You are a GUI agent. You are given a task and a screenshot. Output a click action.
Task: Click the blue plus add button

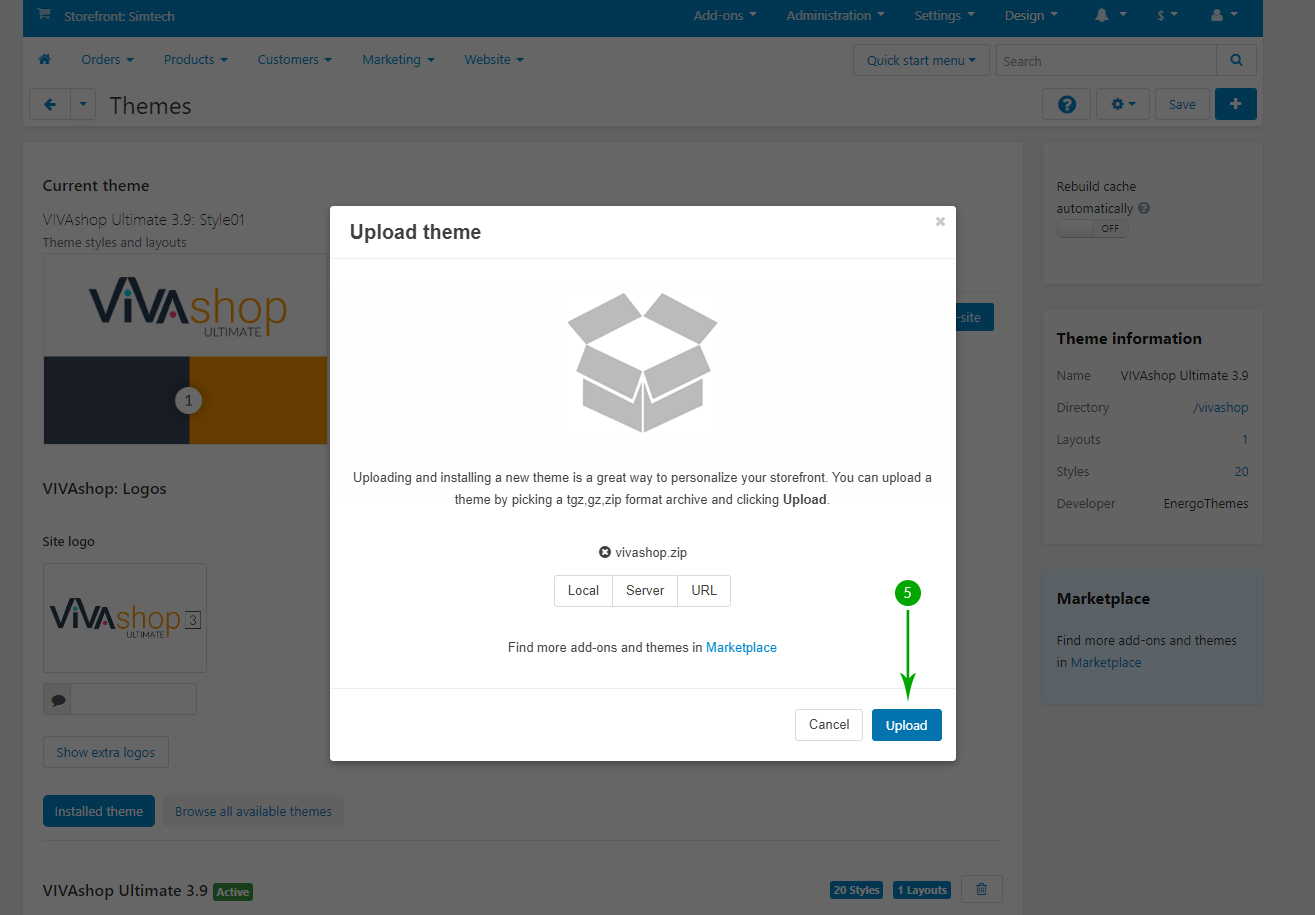pyautogui.click(x=1236, y=104)
